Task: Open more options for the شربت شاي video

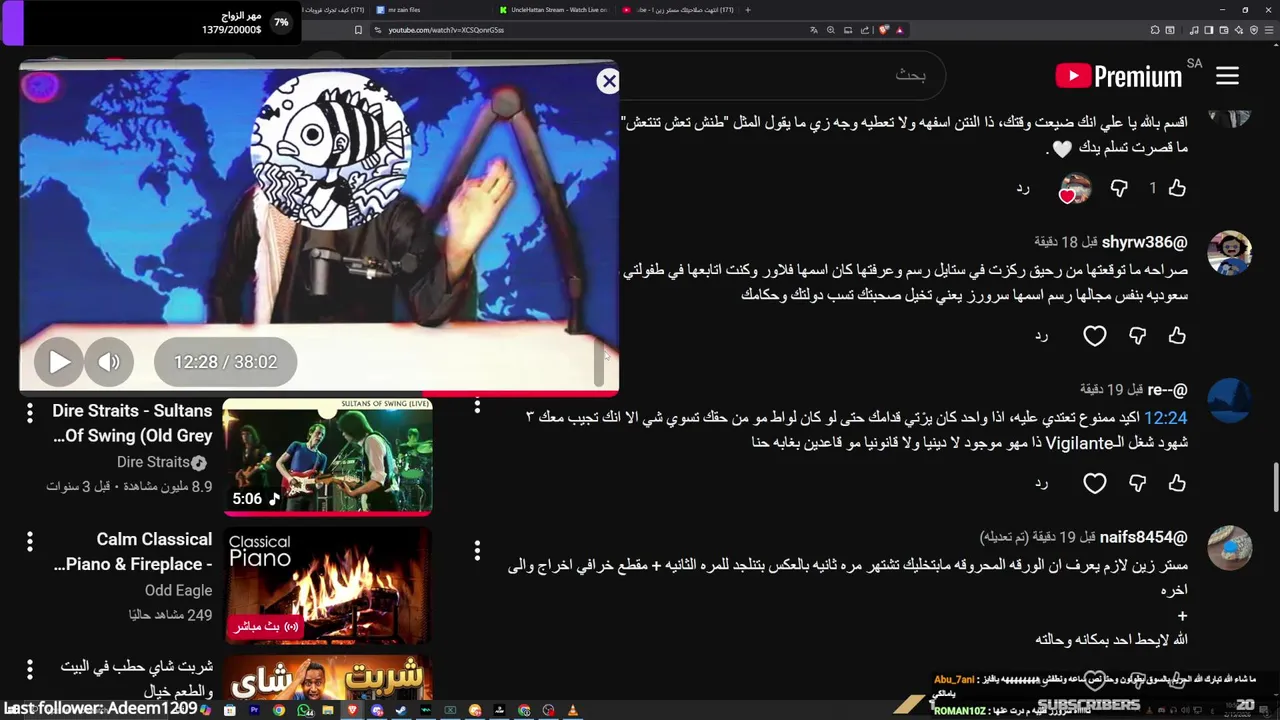Action: pos(30,668)
